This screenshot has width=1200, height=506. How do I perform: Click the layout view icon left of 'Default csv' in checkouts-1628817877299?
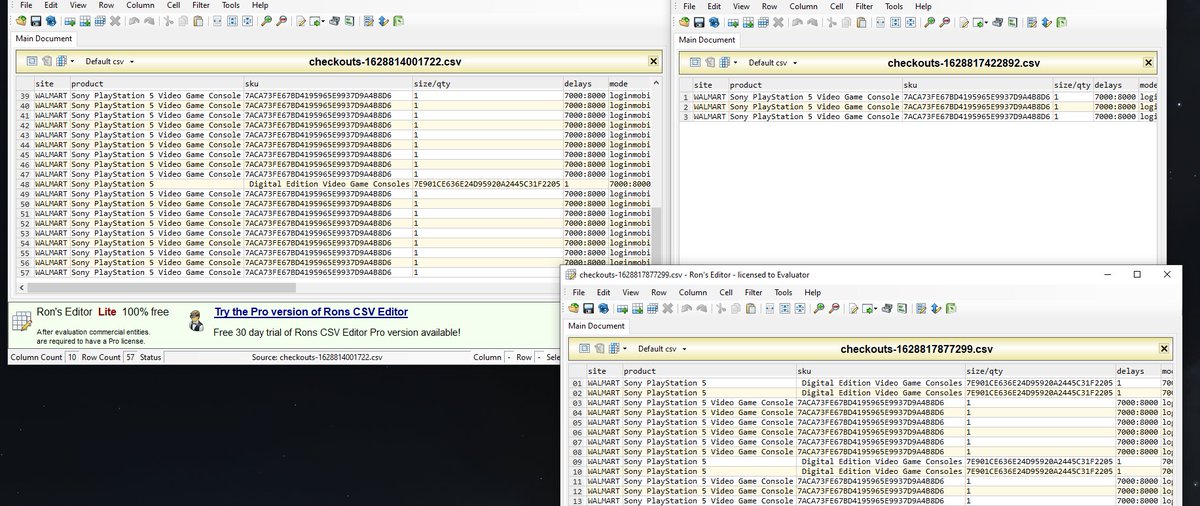(x=584, y=349)
